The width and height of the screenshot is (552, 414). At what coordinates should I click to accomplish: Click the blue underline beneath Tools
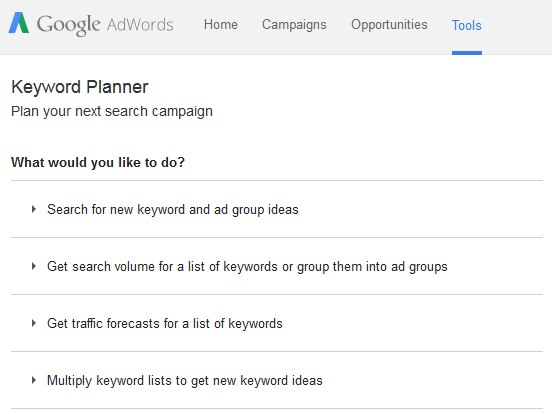coord(467,53)
